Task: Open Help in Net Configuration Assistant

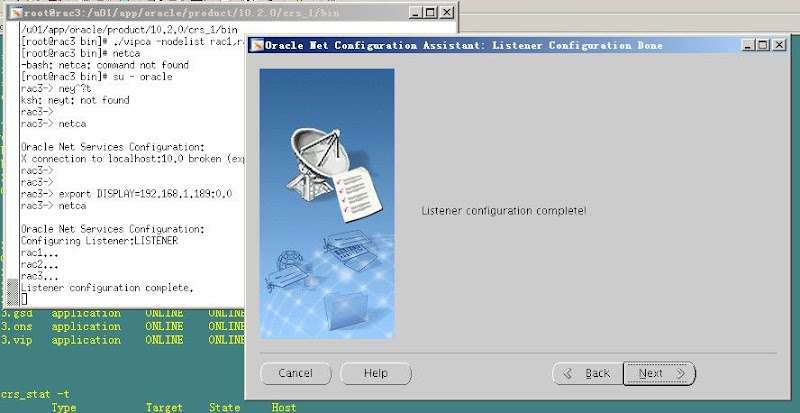Action: (376, 374)
